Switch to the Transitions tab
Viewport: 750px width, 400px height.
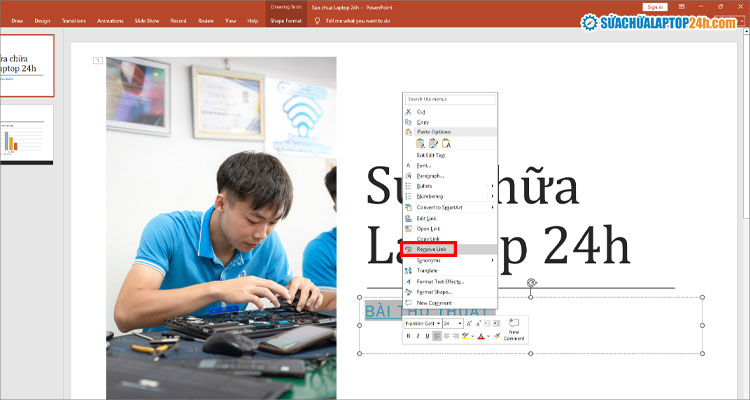point(73,21)
